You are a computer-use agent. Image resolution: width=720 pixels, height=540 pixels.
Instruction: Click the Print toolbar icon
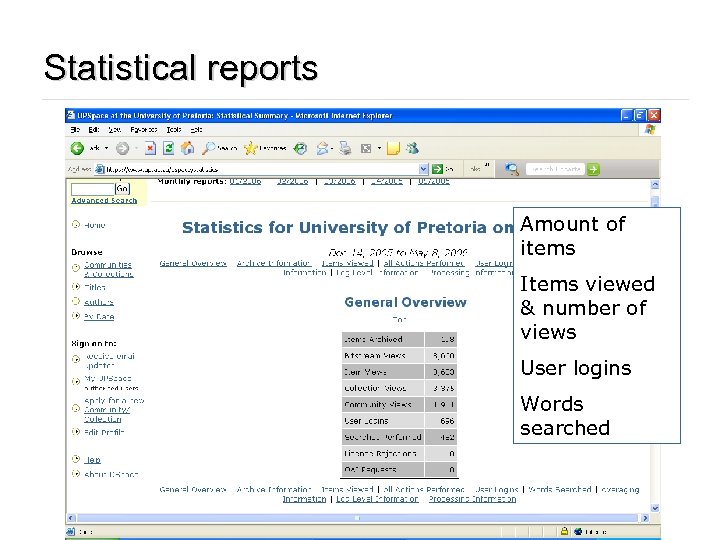(345, 148)
